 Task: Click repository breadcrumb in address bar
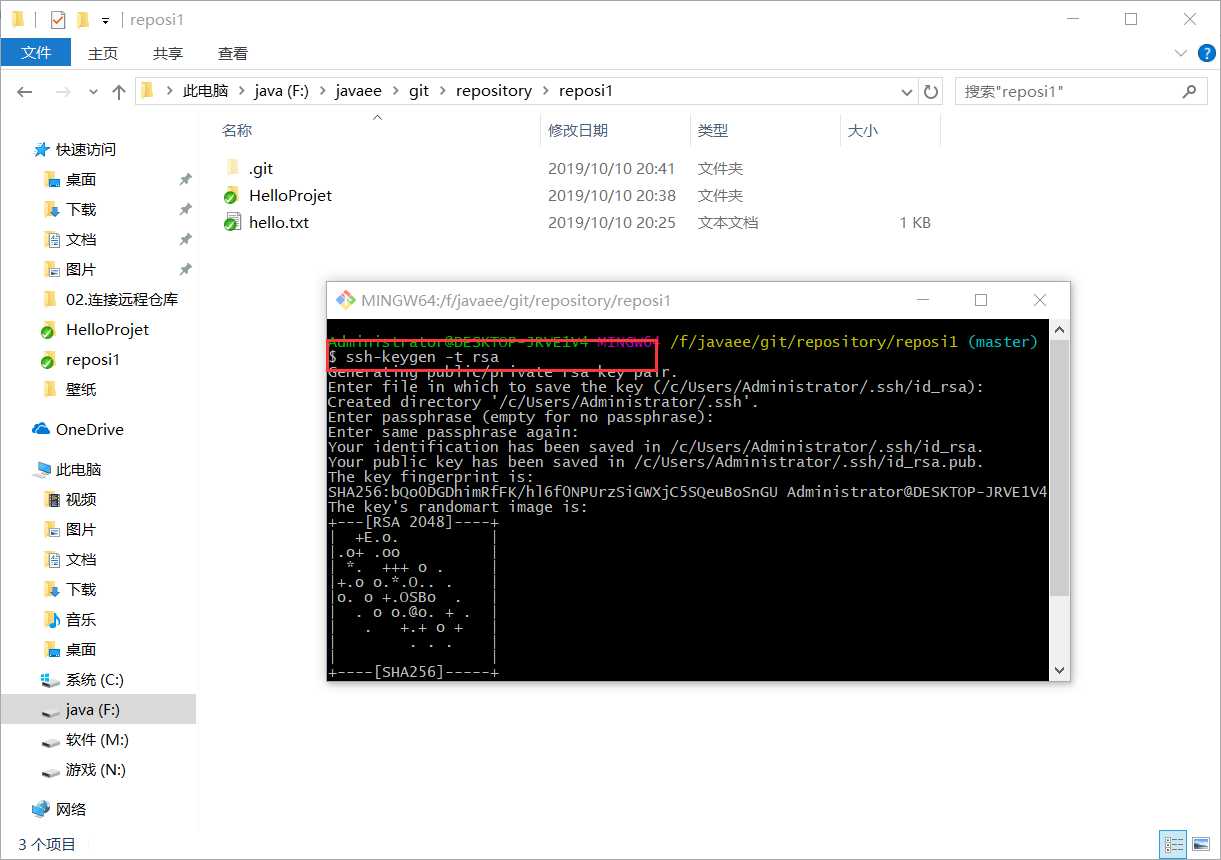coord(494,91)
